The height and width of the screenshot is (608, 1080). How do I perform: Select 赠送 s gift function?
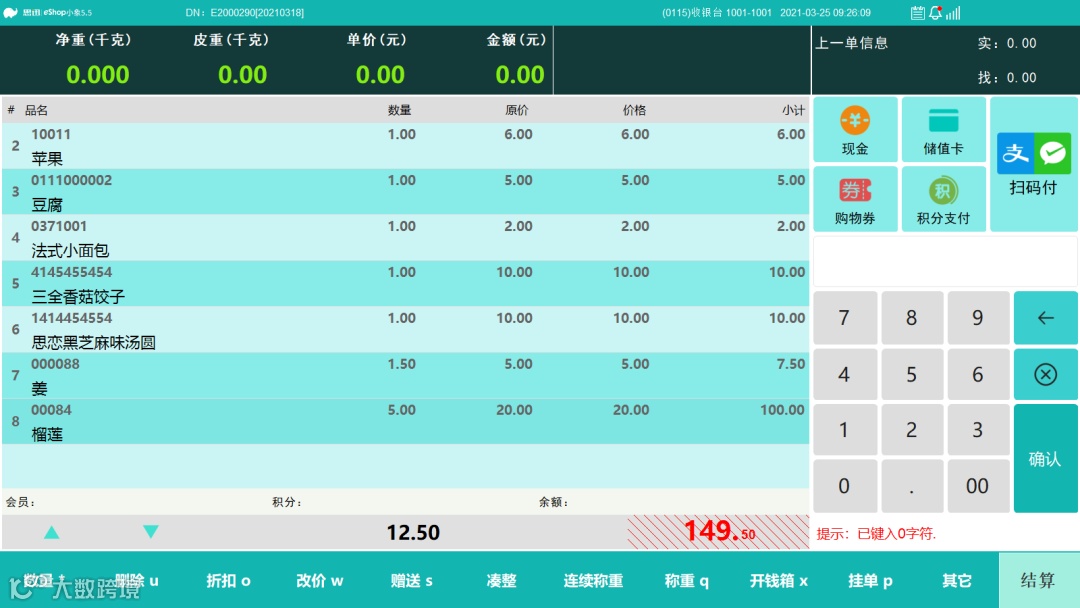coord(411,580)
